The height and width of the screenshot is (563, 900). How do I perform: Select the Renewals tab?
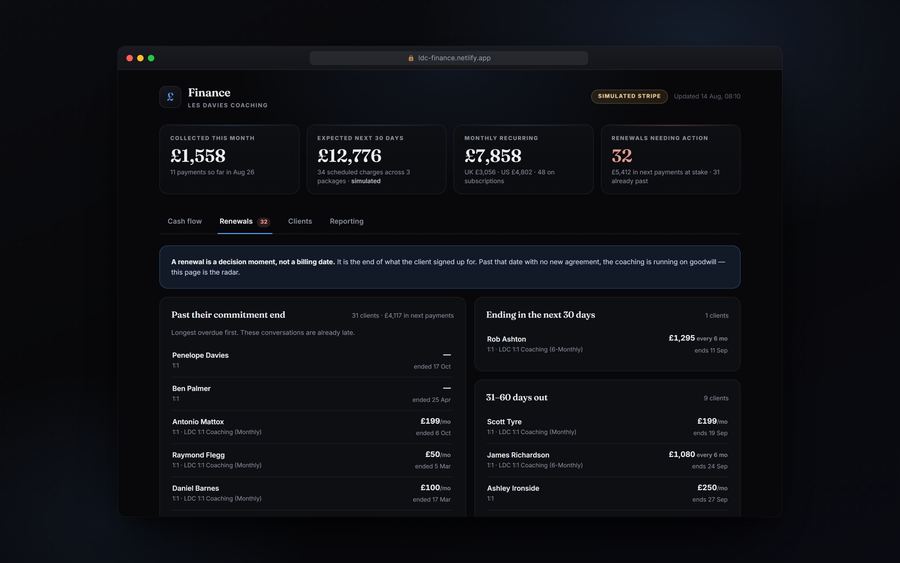(236, 221)
